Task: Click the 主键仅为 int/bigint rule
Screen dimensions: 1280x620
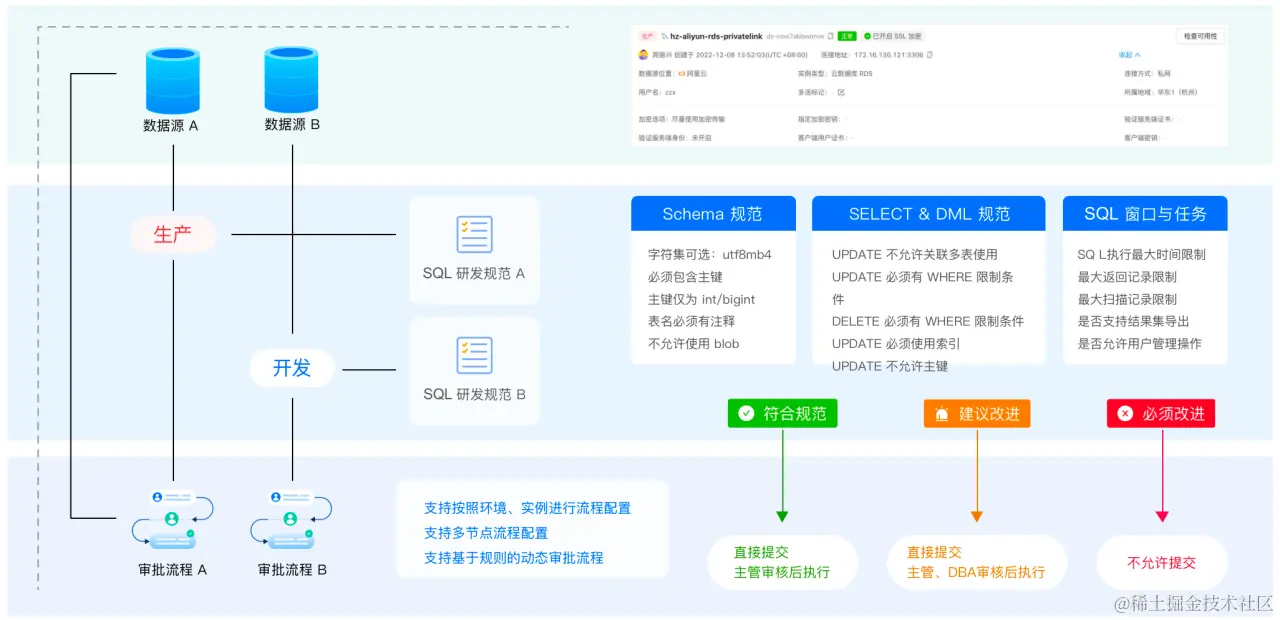Action: (x=701, y=299)
